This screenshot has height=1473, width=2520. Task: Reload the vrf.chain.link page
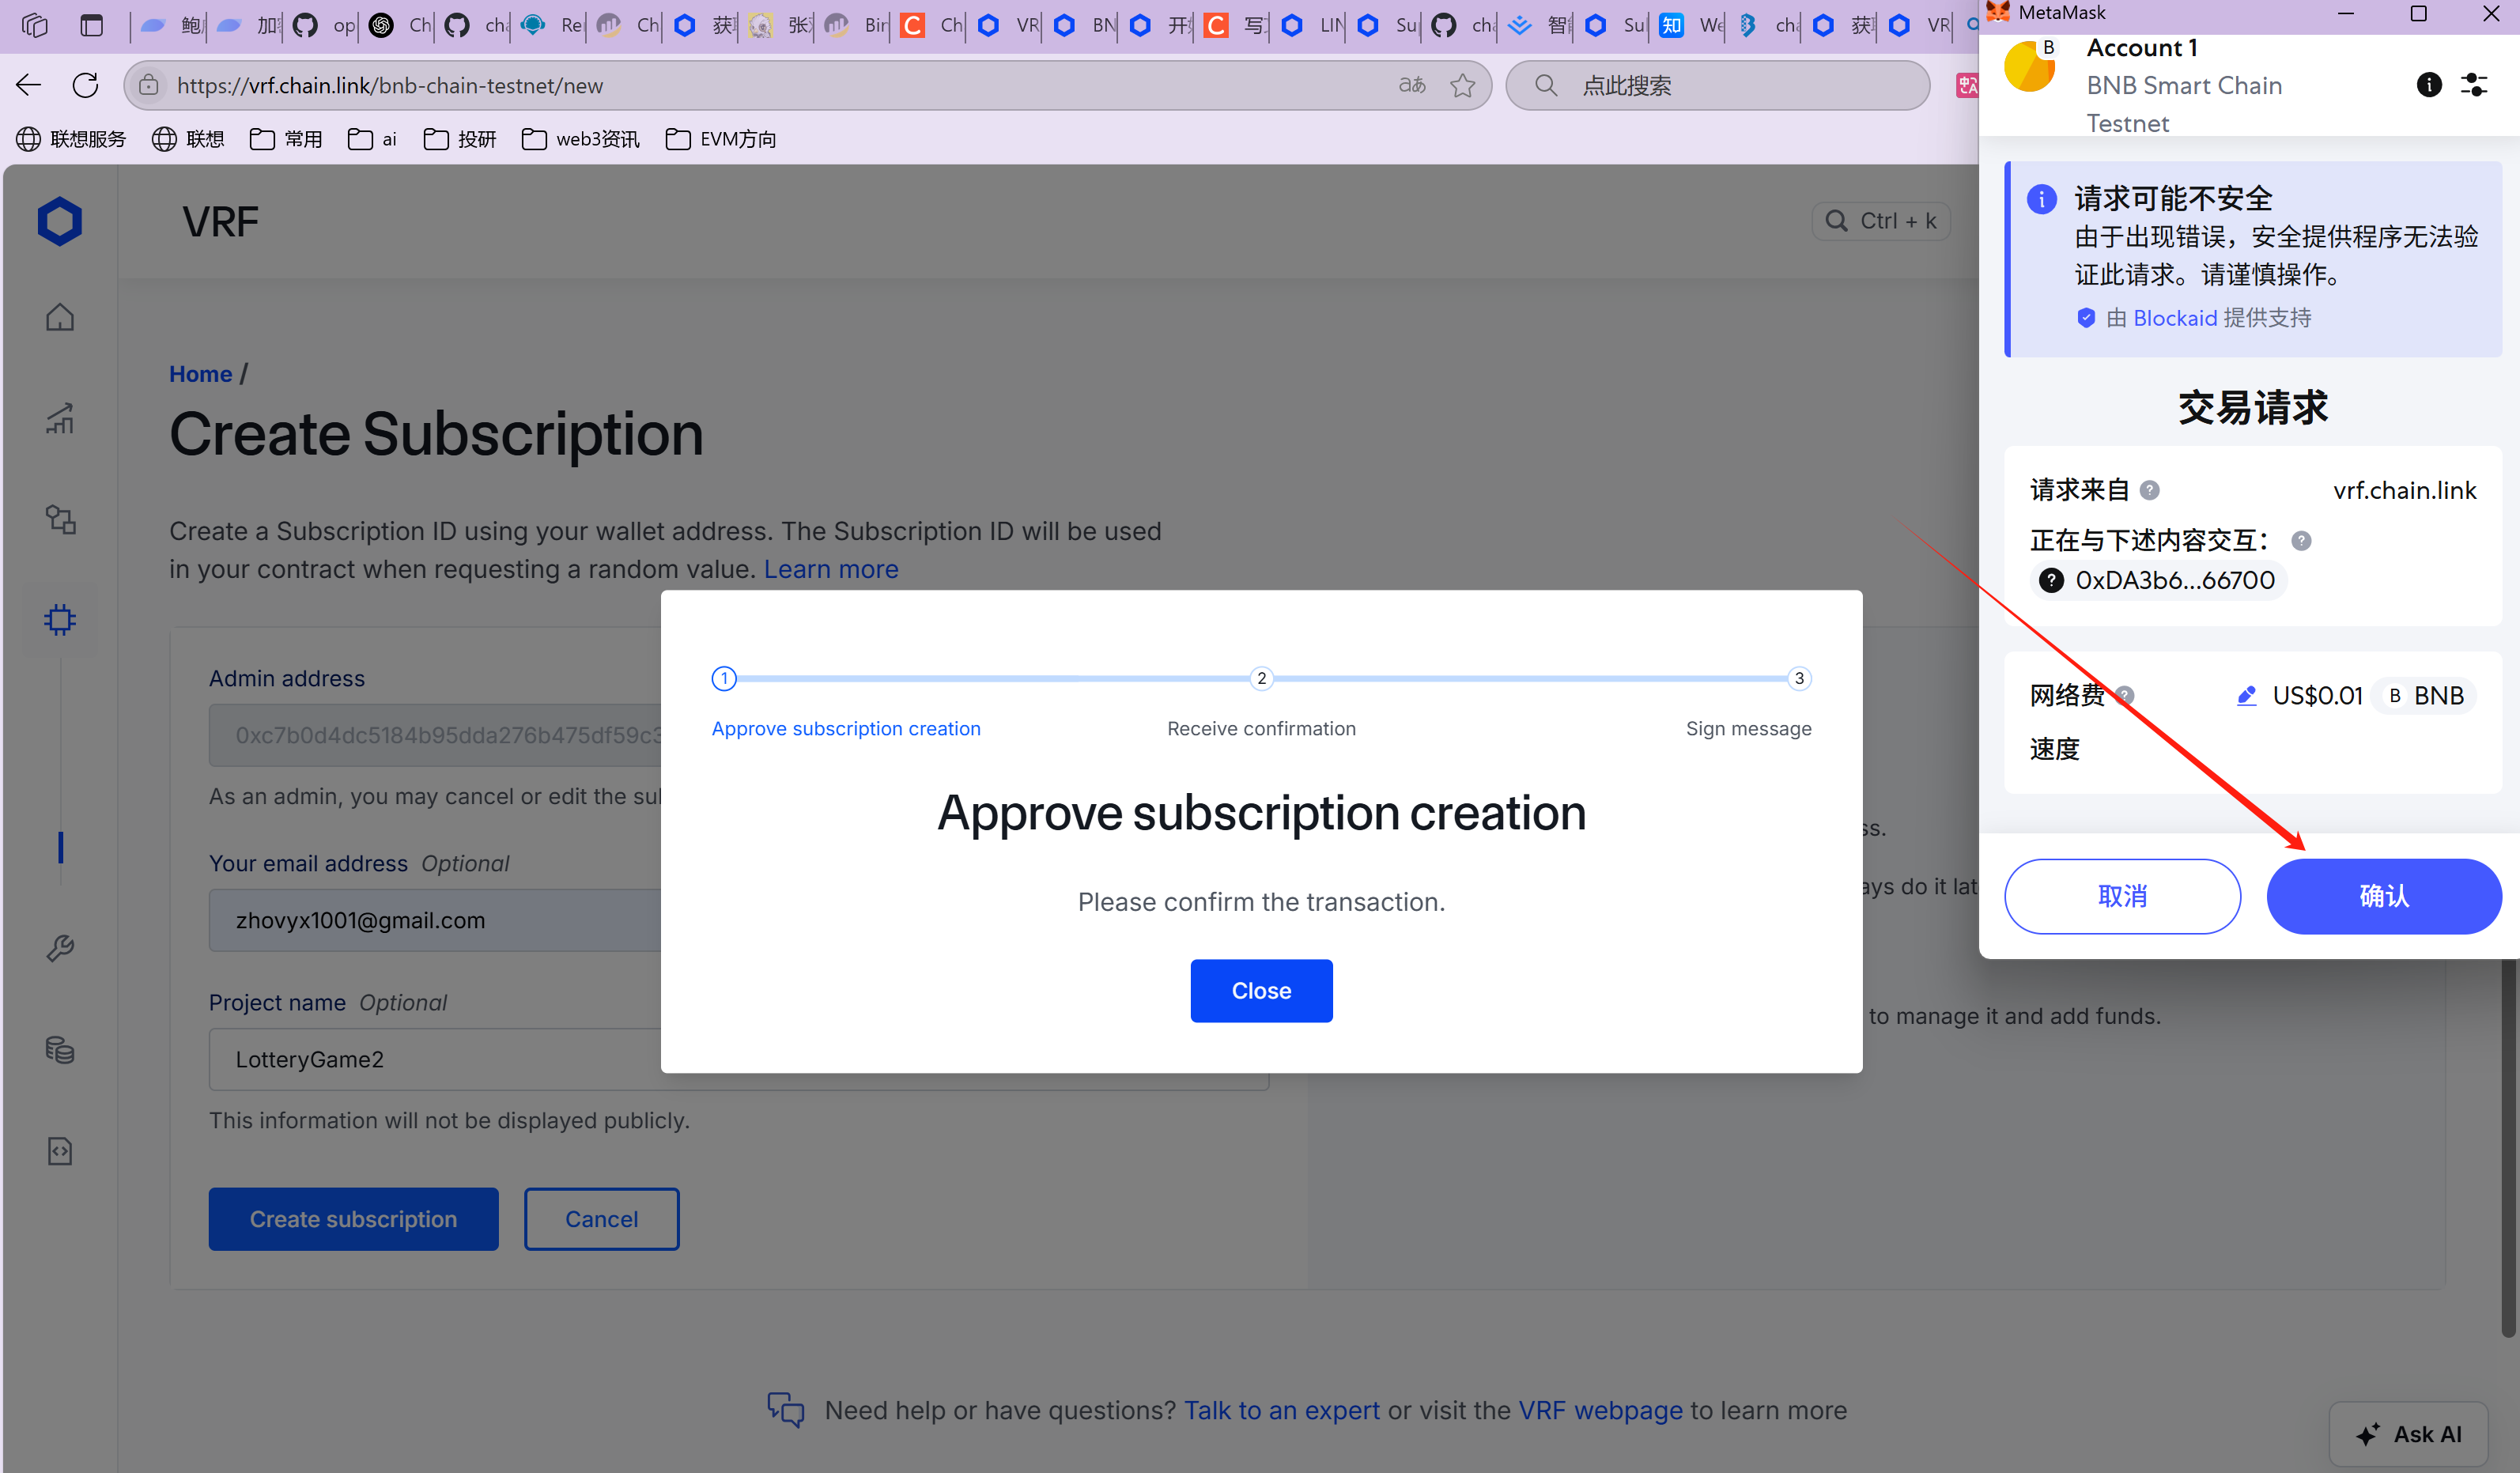pyautogui.click(x=86, y=85)
